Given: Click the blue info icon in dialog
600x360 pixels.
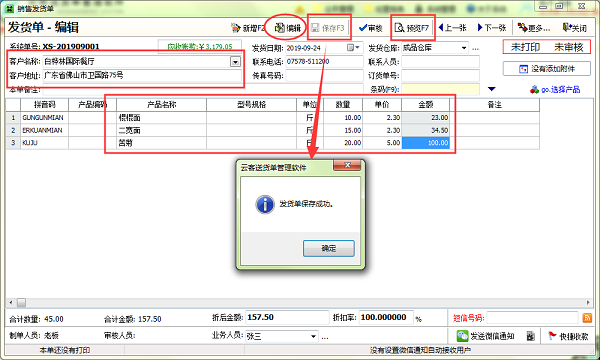Looking at the screenshot, I should coord(265,204).
